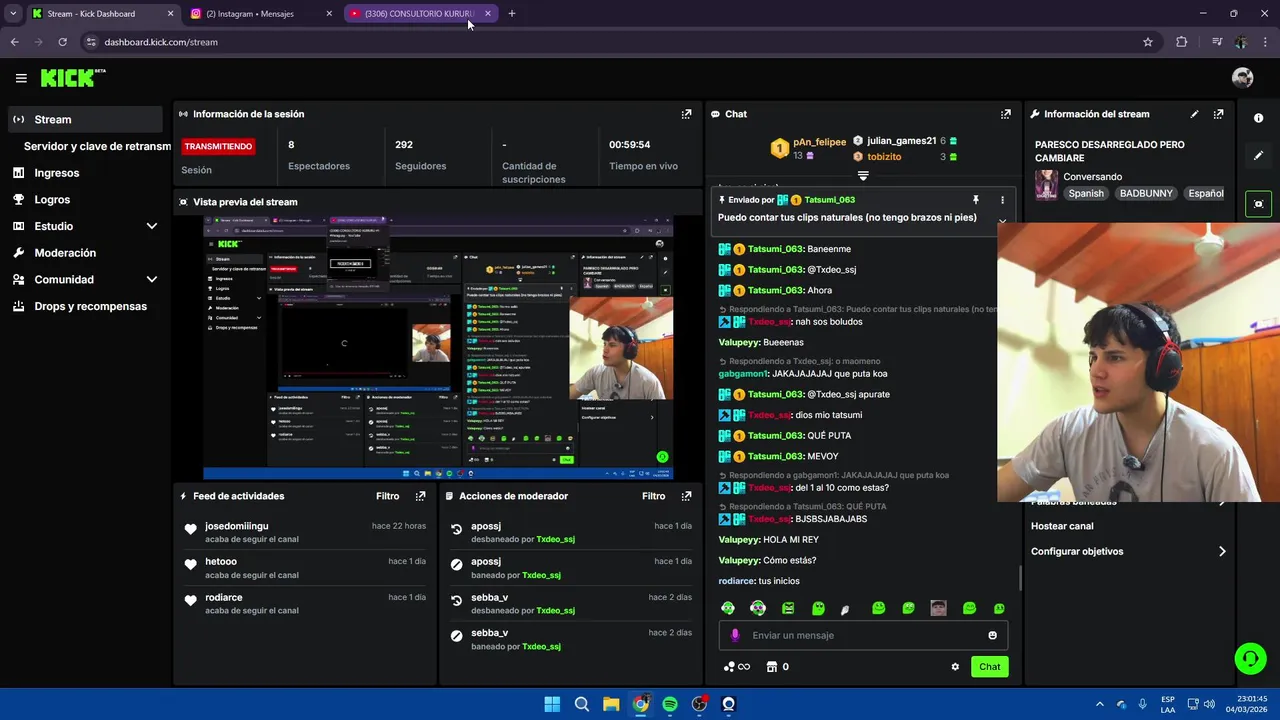Open the hamburger menu beside Kick logo

click(21, 78)
